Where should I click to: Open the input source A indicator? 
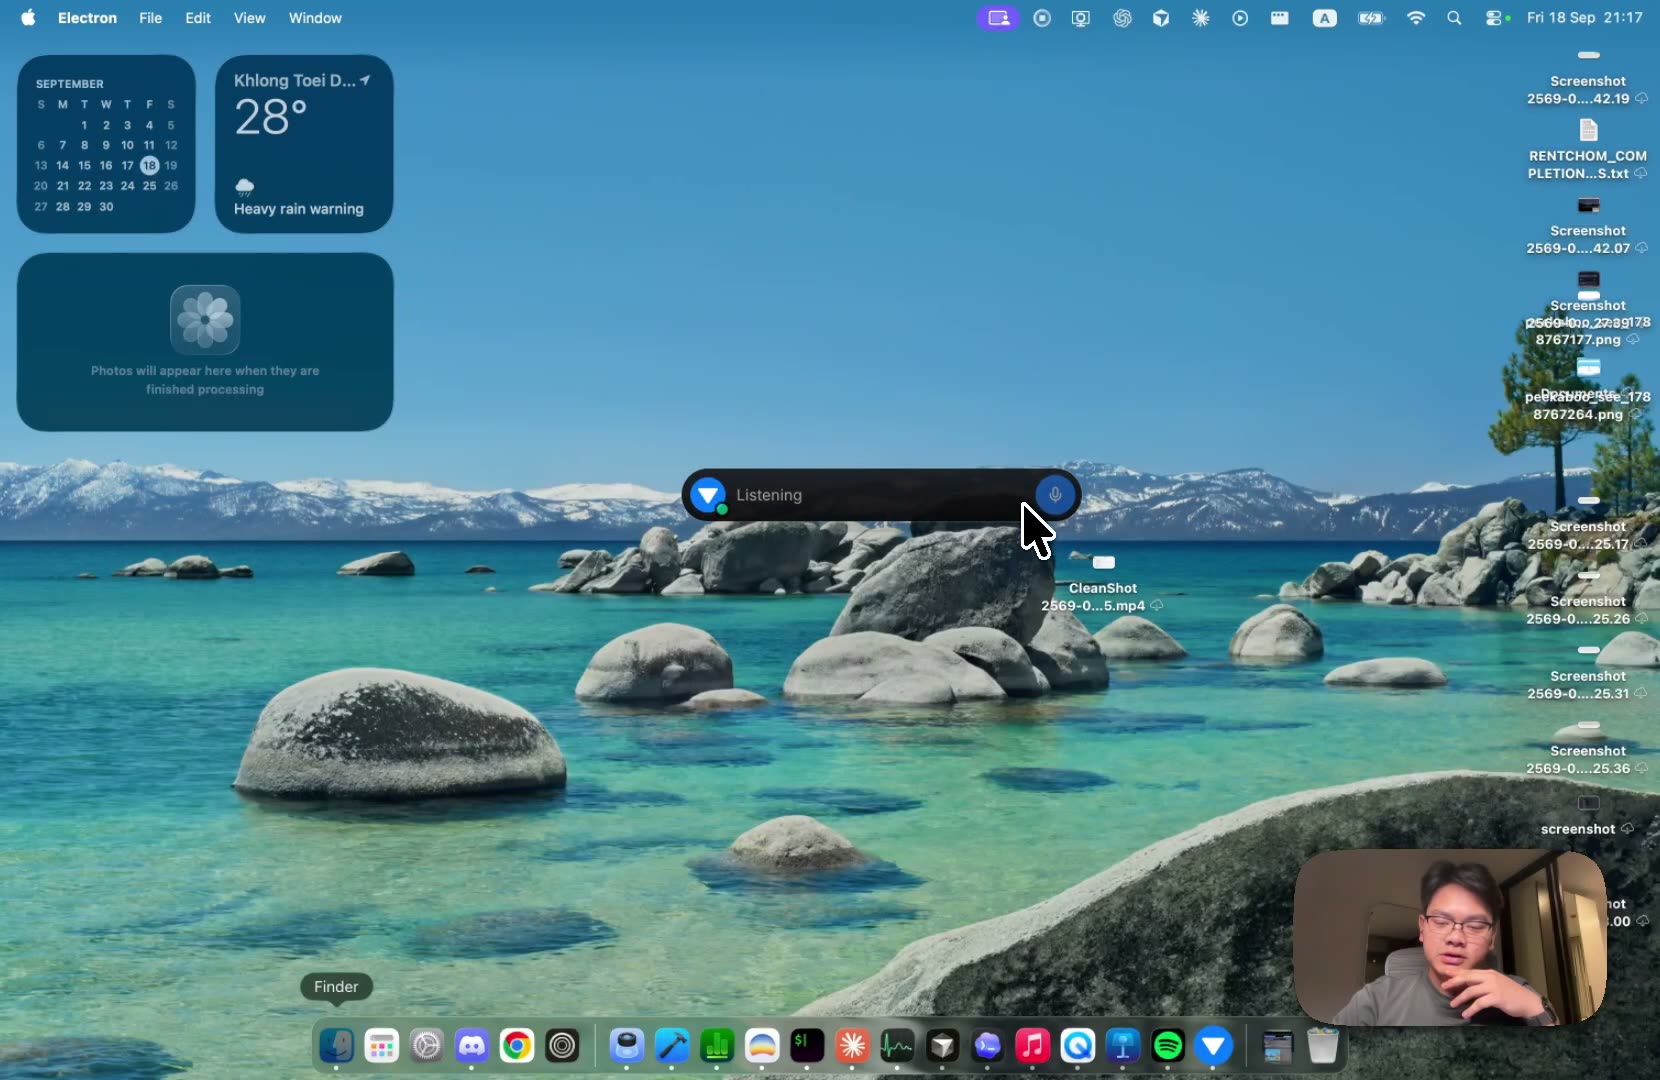click(1324, 18)
